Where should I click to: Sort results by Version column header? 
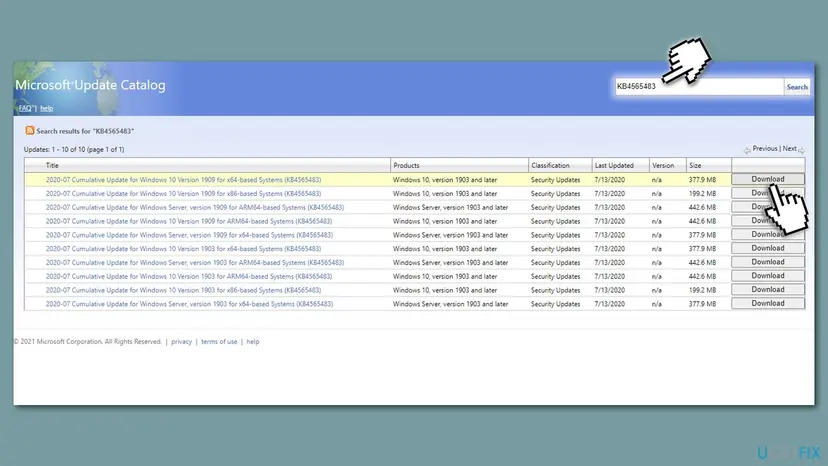point(663,165)
